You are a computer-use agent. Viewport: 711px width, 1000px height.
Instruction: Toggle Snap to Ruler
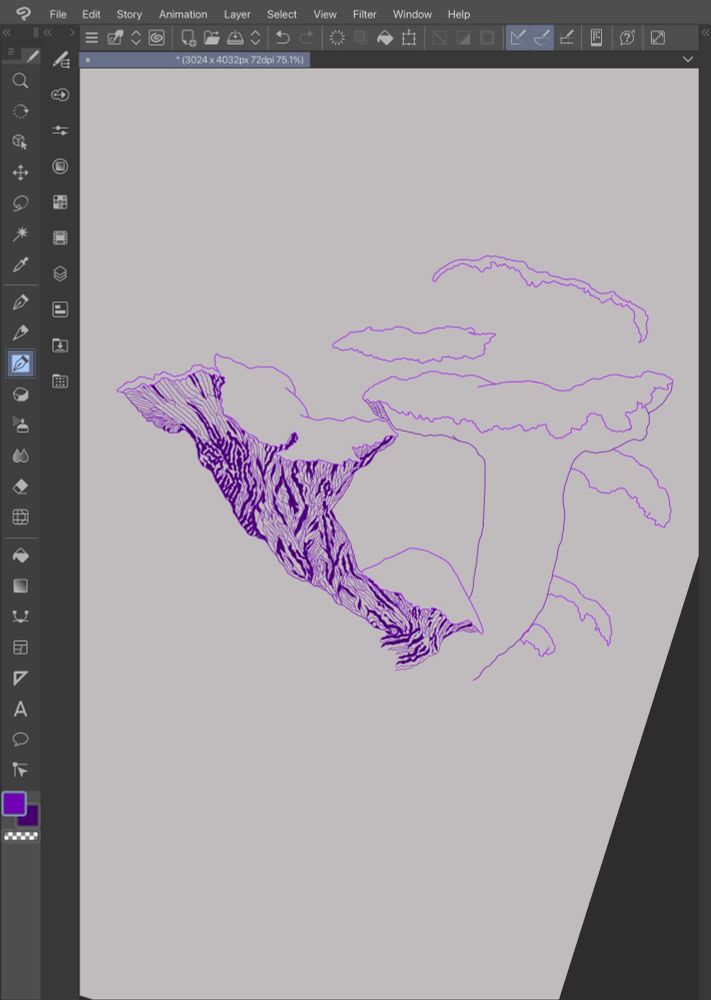click(x=518, y=38)
